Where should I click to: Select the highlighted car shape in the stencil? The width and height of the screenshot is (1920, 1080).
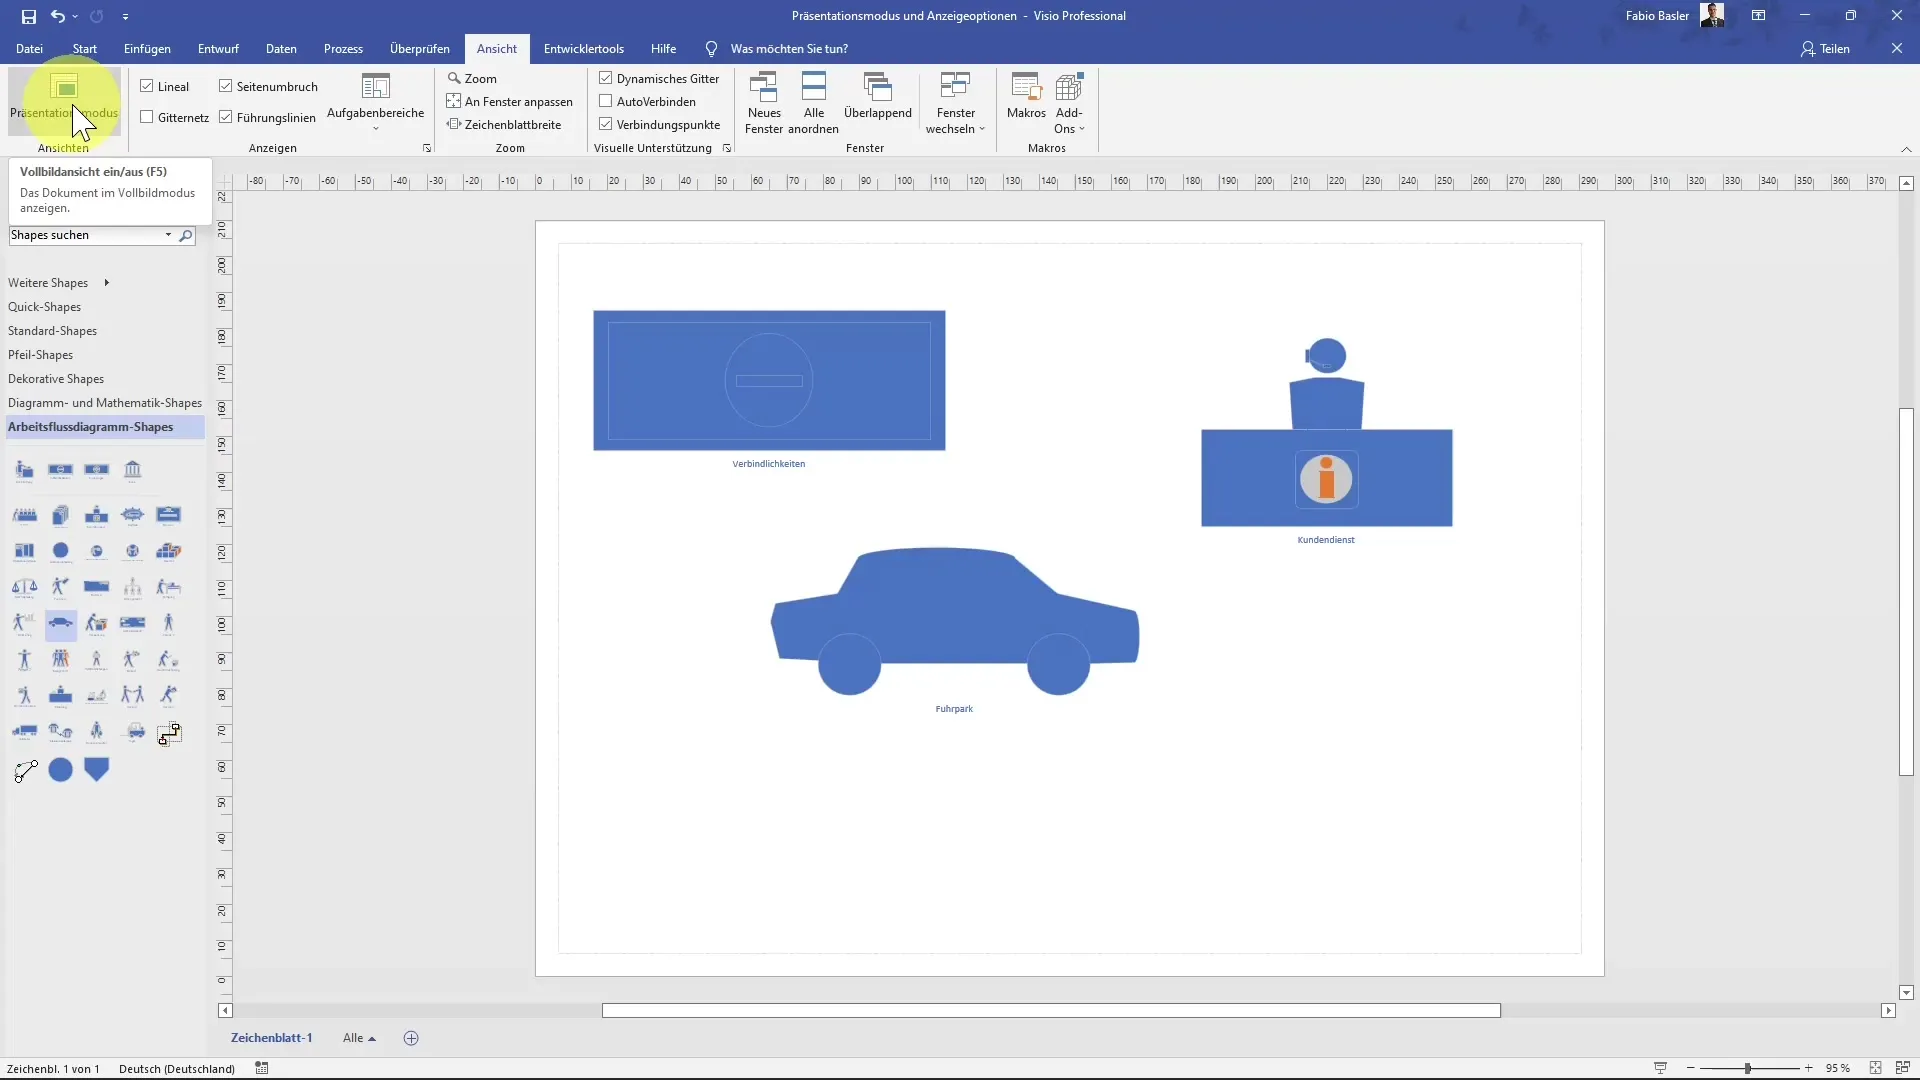tap(61, 624)
